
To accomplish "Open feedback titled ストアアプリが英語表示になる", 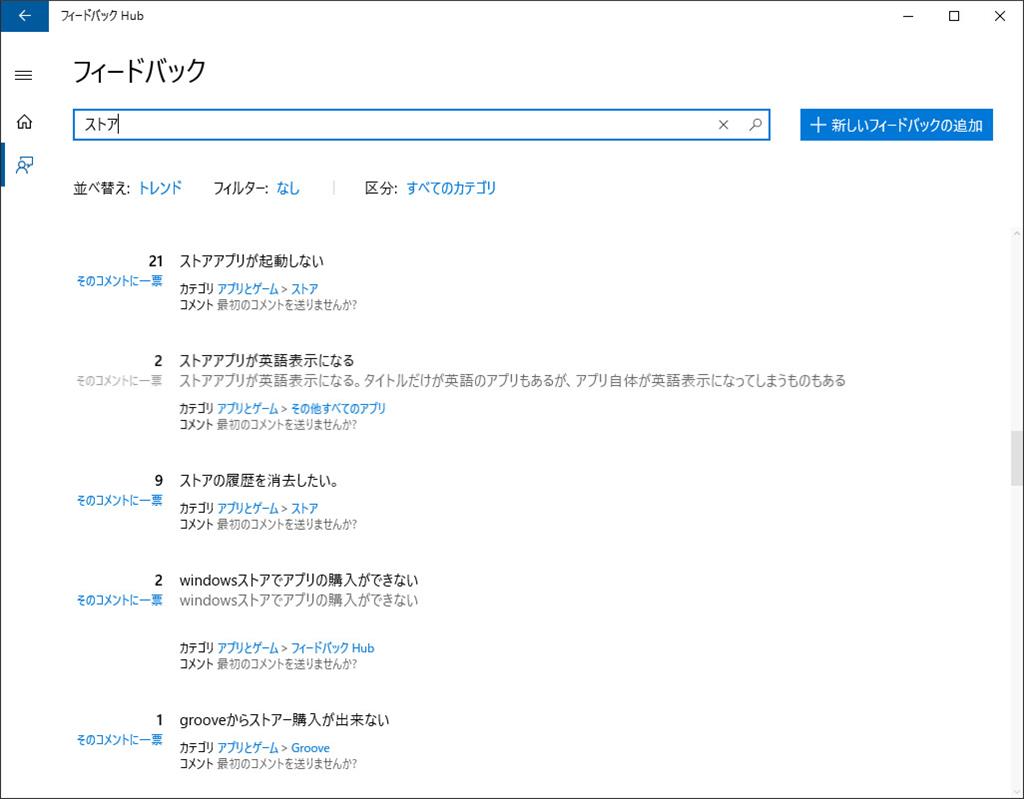I will (266, 361).
